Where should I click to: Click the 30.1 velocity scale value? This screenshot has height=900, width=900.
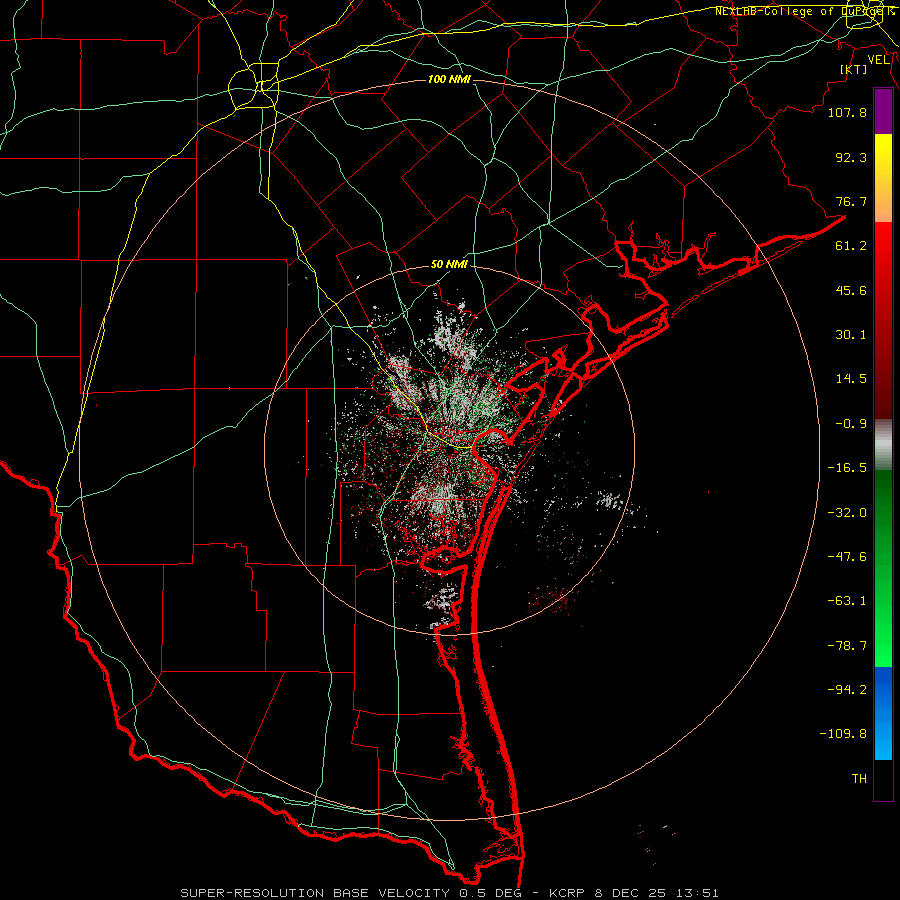[x=851, y=335]
